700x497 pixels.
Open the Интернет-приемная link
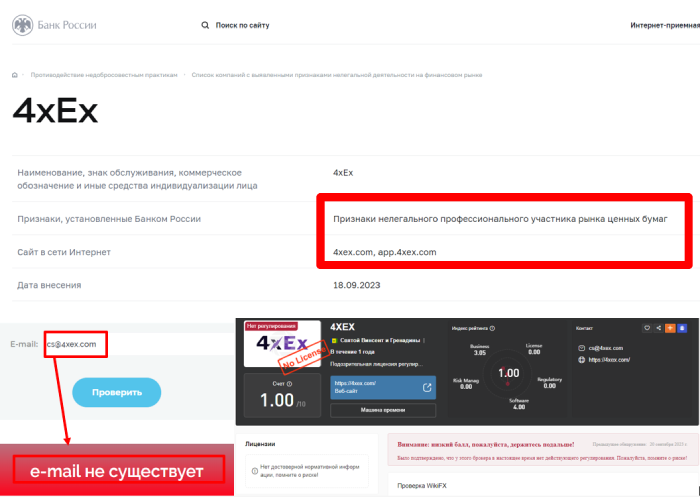pos(665,25)
